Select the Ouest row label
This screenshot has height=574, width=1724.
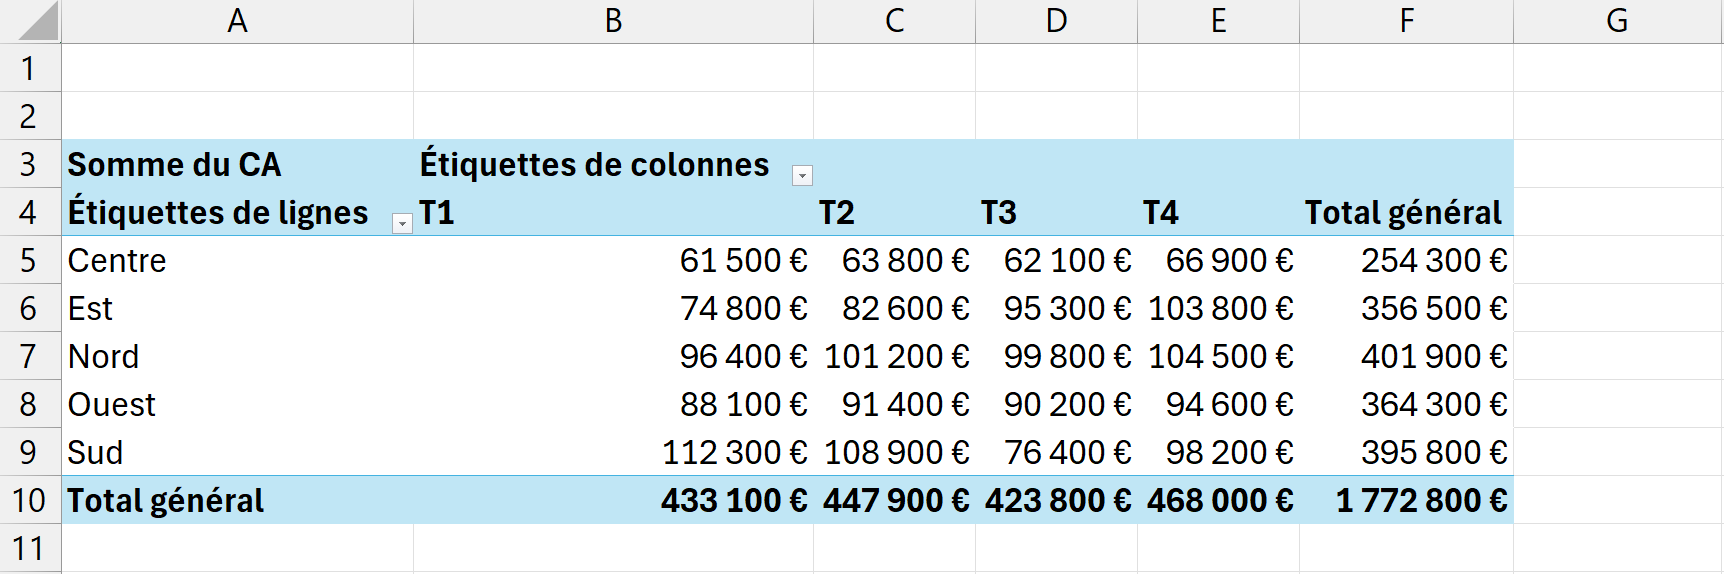[238, 404]
